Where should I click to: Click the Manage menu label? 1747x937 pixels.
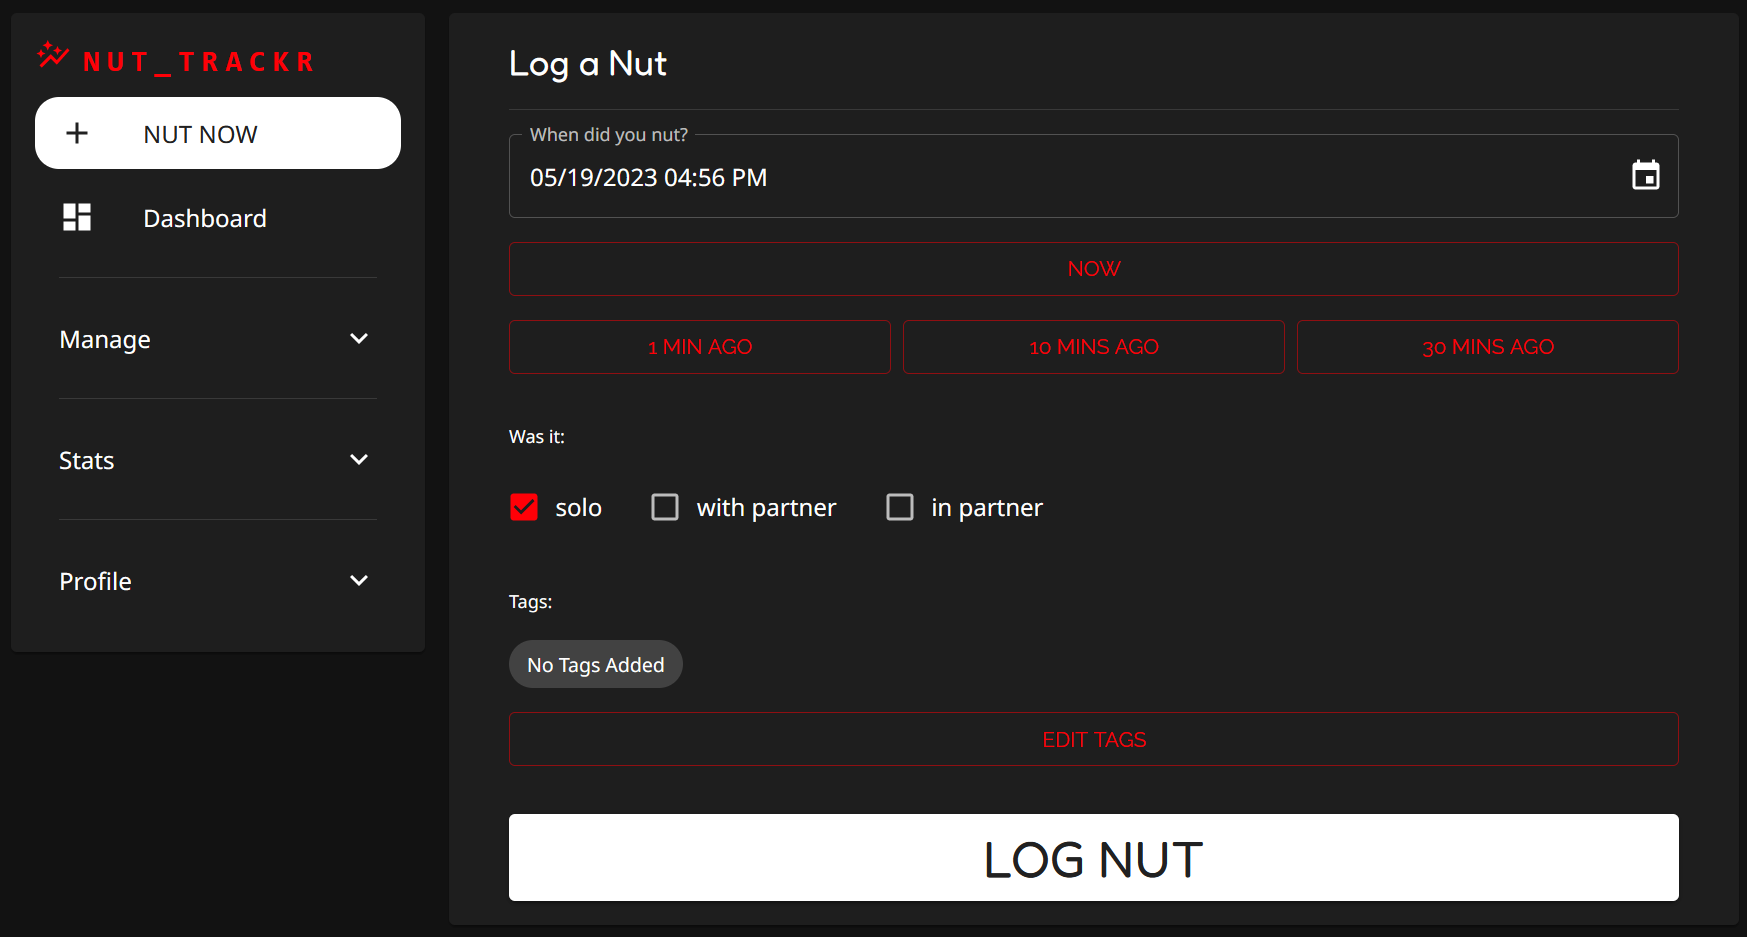click(105, 340)
